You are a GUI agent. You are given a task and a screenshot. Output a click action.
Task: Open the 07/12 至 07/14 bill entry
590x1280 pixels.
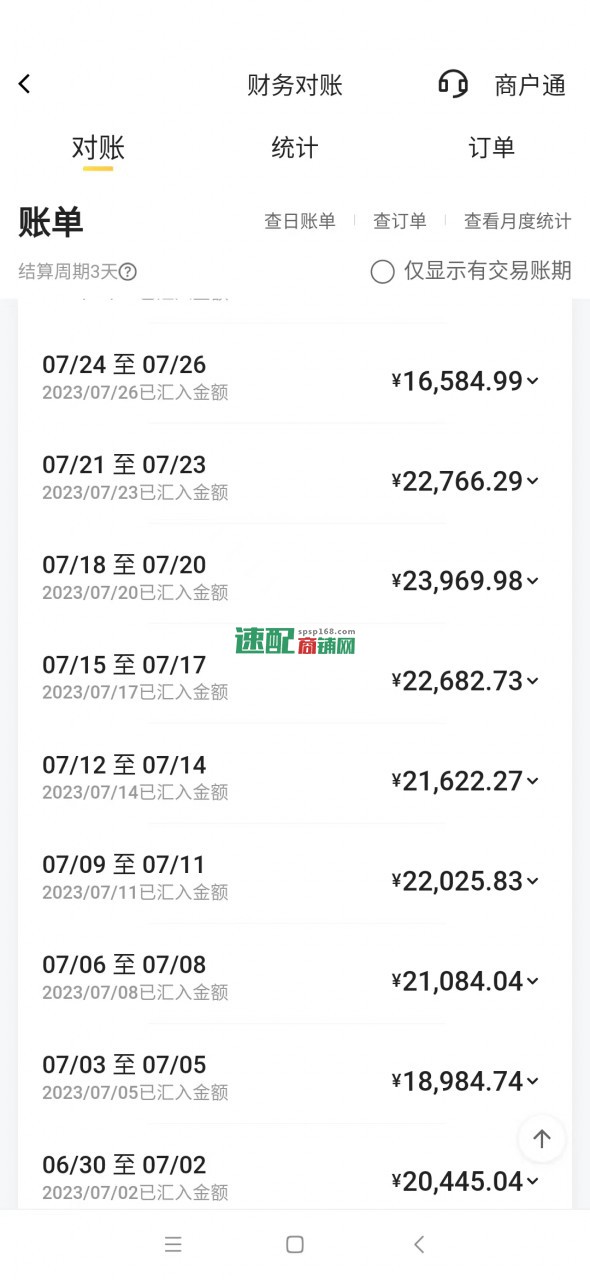pyautogui.click(x=295, y=777)
